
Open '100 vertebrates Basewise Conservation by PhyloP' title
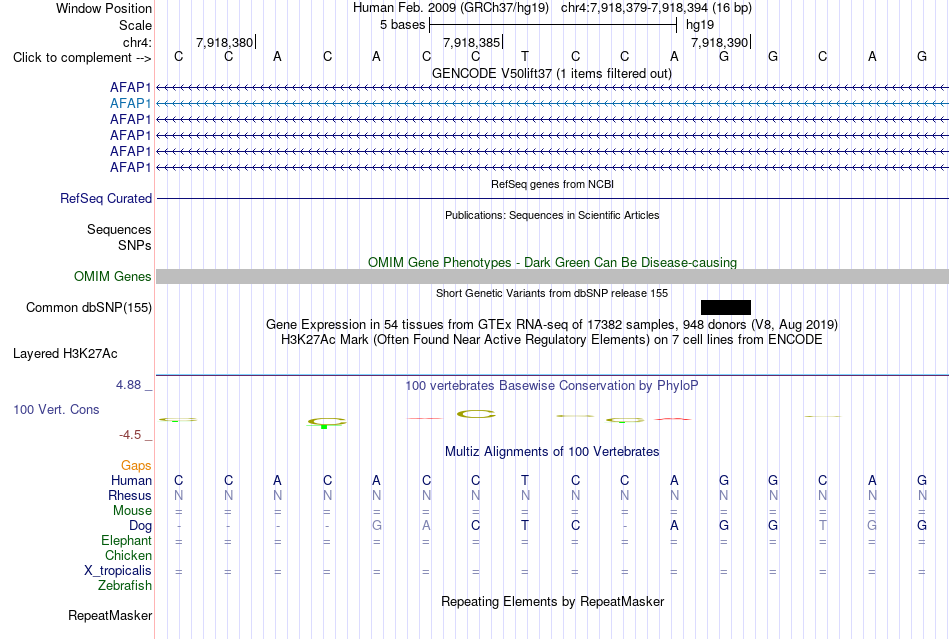pyautogui.click(x=552, y=386)
